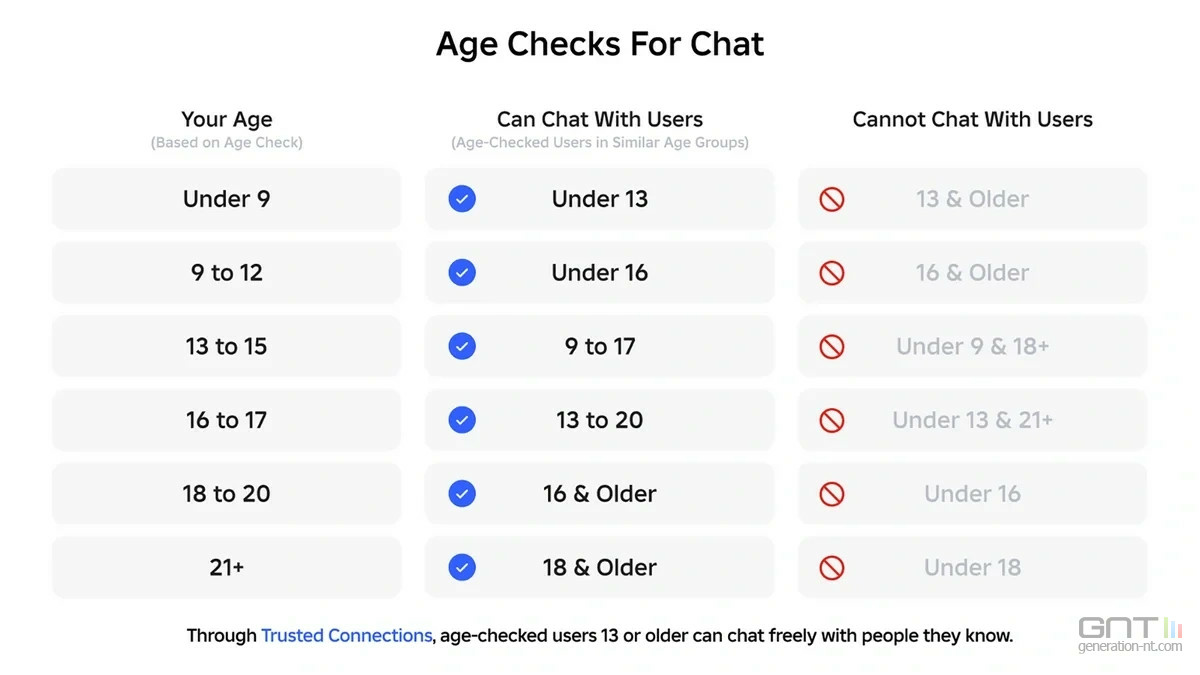Screen dimensions: 1200x675
Task: Click the prohibited icon beside Under 13 & 21+
Action: tap(832, 420)
